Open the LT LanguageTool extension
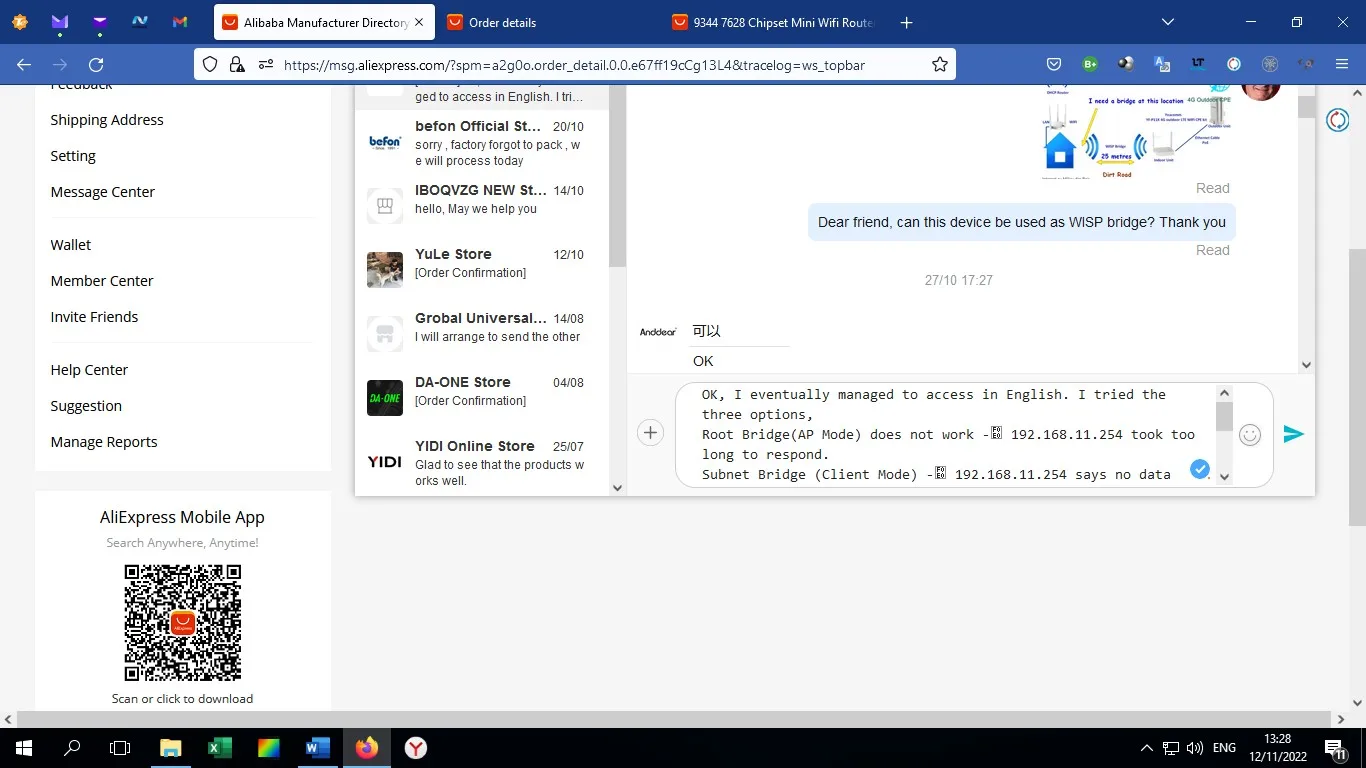 [1198, 64]
